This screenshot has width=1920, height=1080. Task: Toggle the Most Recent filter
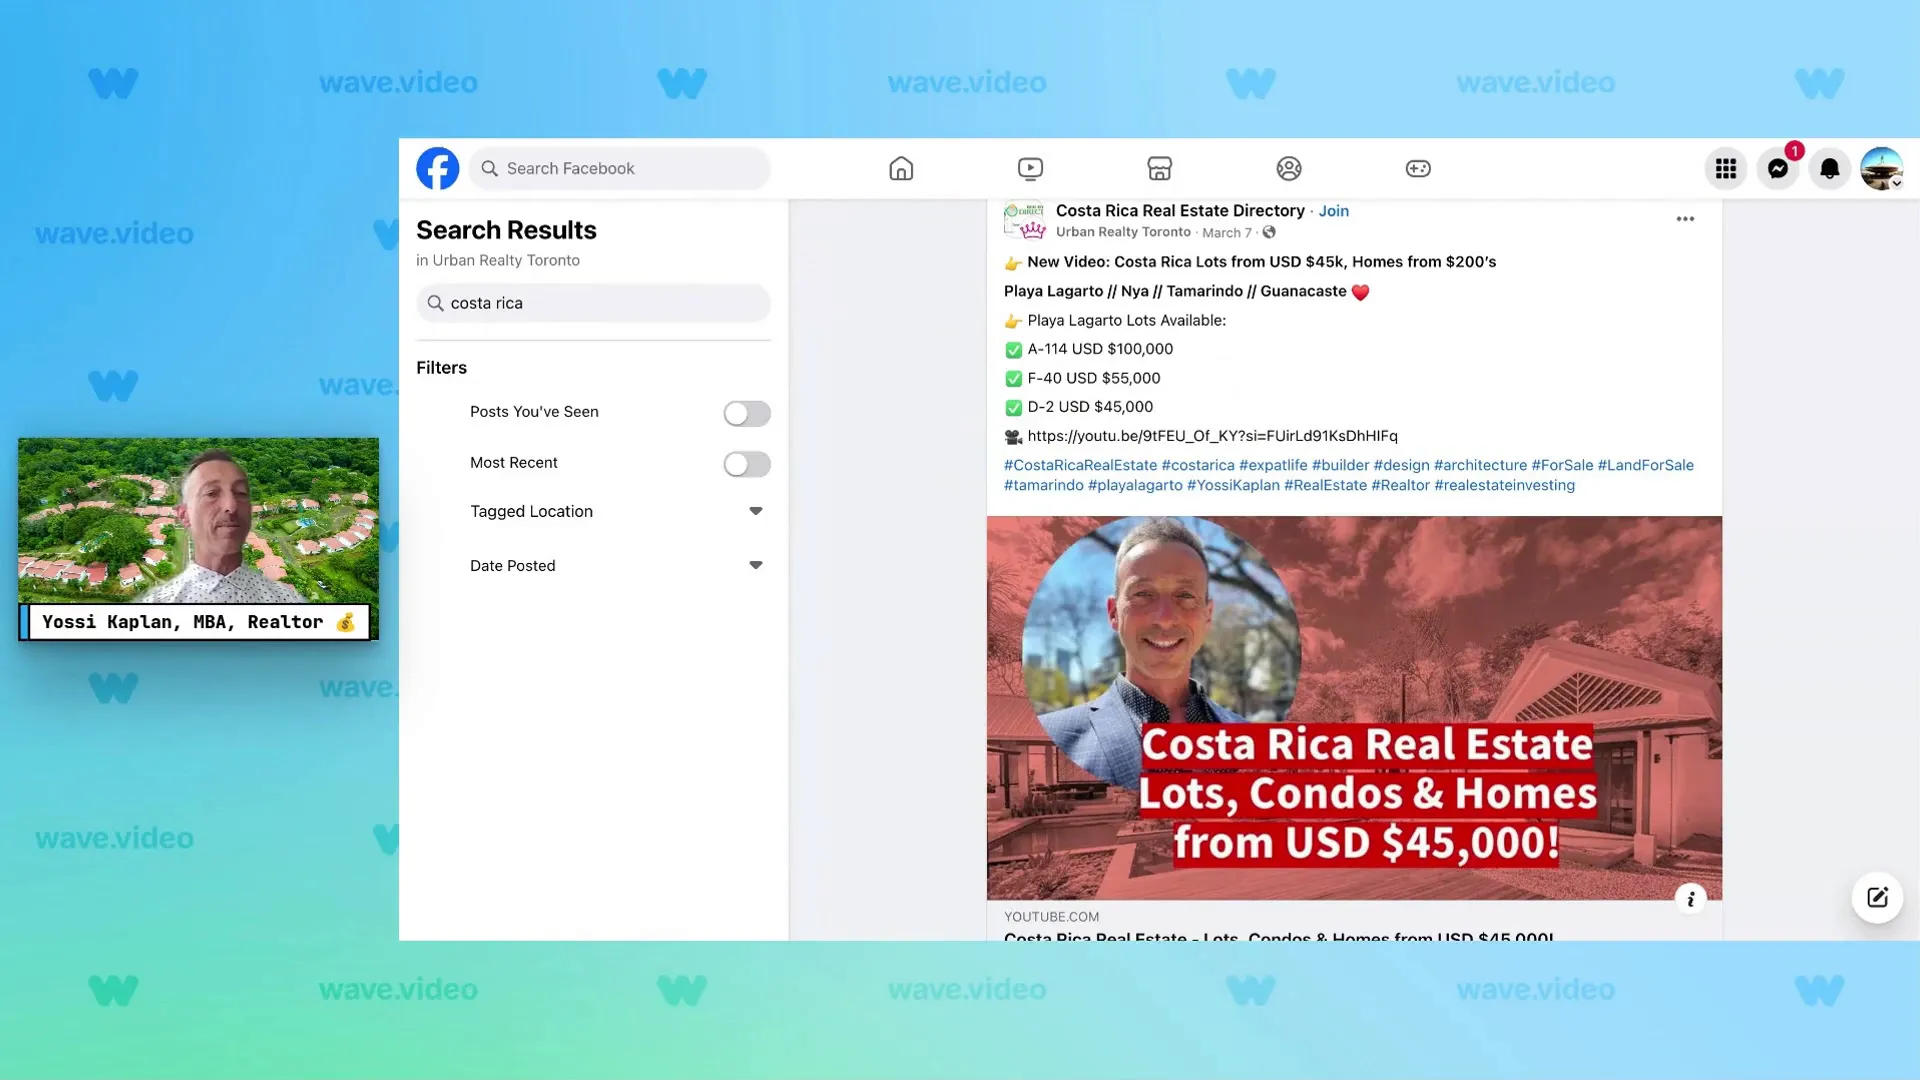[x=747, y=464]
